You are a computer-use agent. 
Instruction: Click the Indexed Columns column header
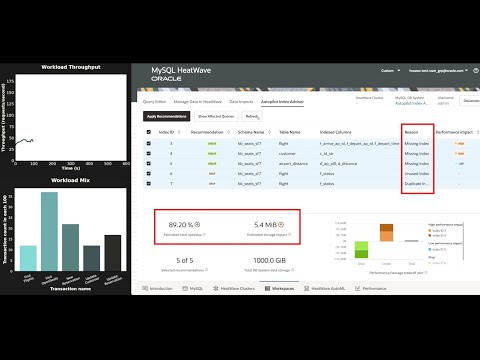point(335,132)
